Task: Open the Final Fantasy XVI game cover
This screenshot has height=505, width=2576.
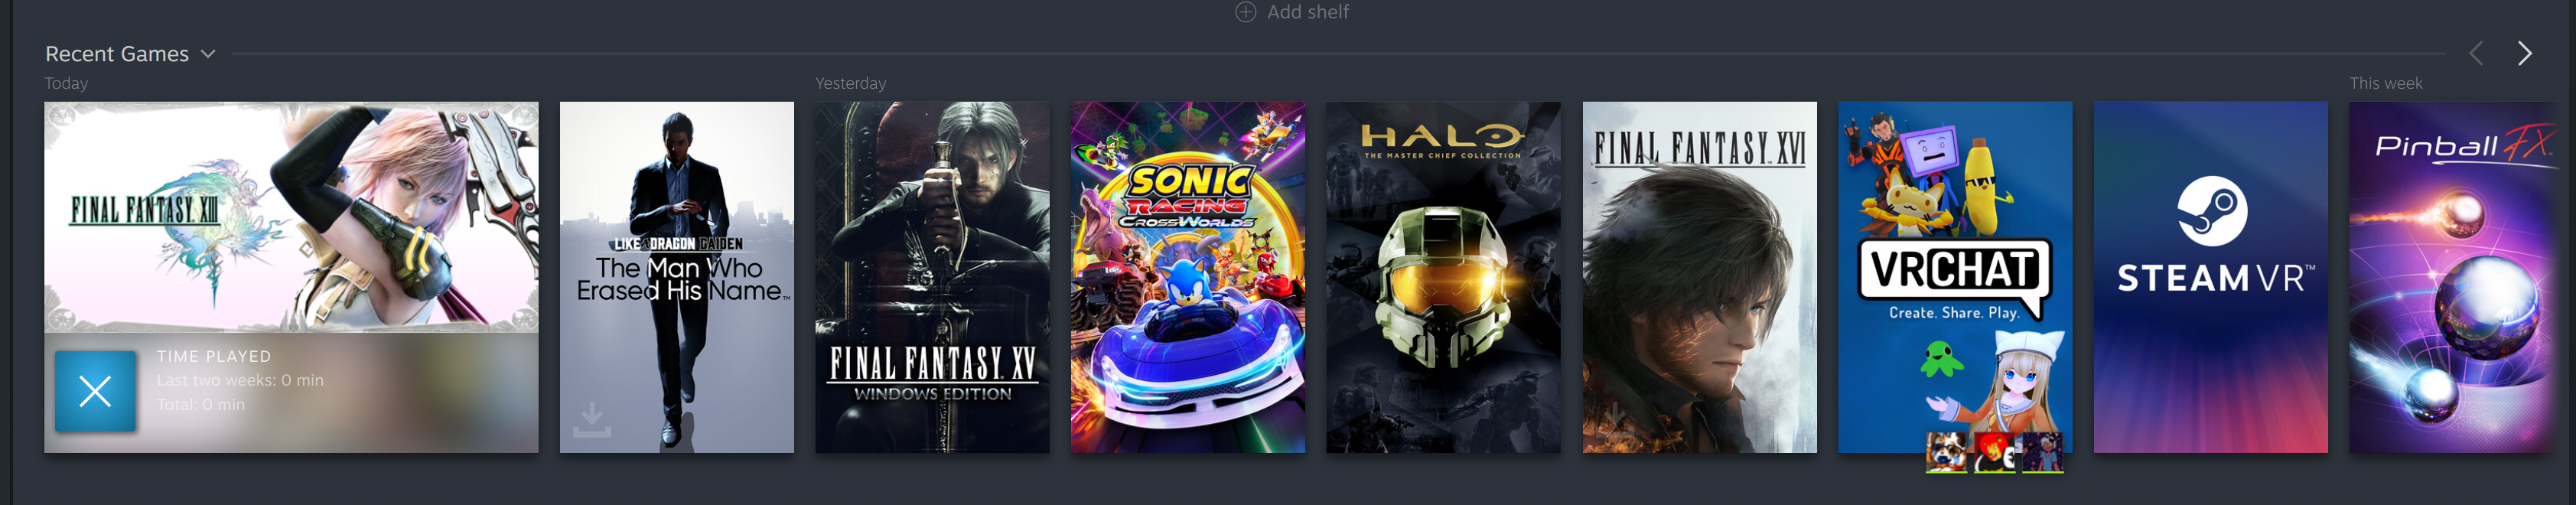Action: point(1699,277)
